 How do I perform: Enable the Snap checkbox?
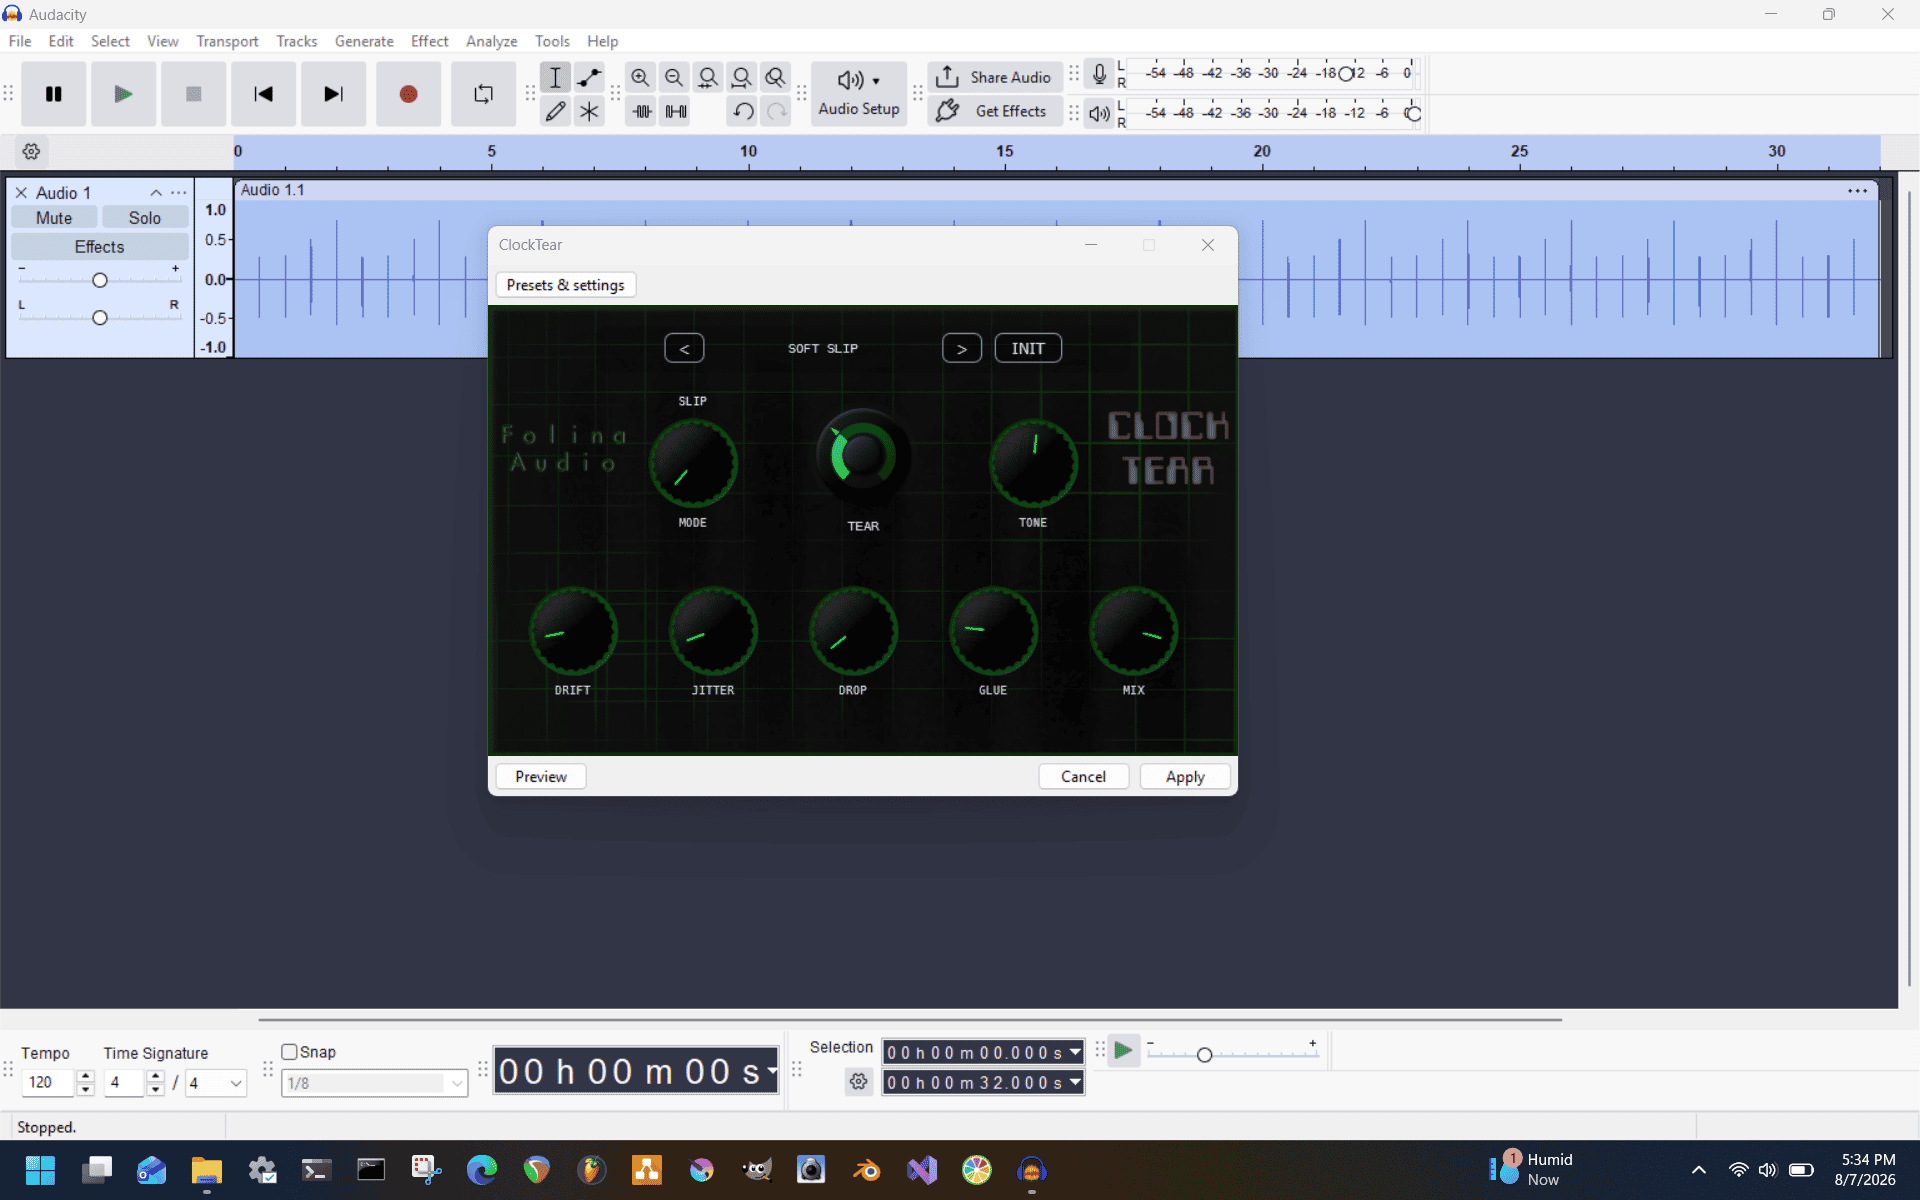pyautogui.click(x=290, y=1052)
